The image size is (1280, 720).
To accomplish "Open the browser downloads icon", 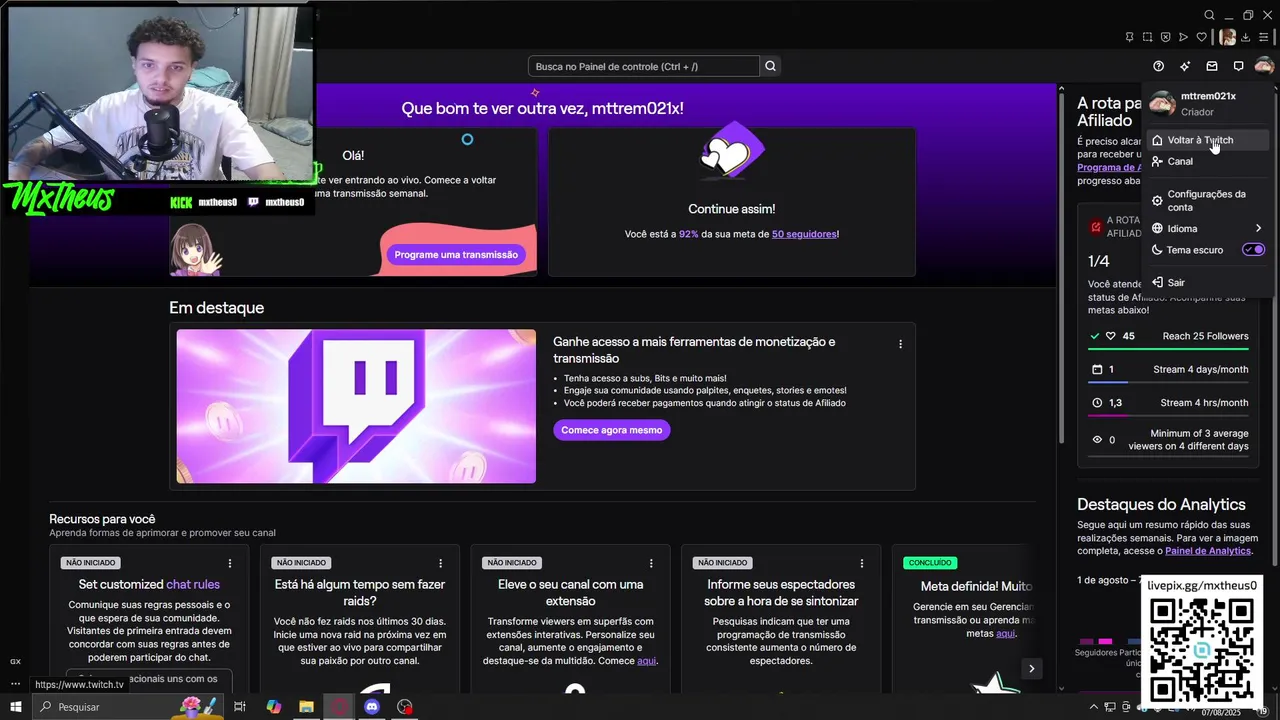I will click(x=1246, y=37).
